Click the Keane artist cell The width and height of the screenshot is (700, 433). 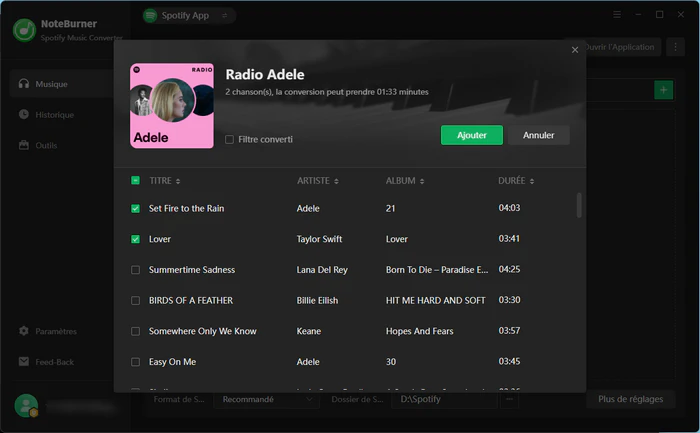[309, 331]
